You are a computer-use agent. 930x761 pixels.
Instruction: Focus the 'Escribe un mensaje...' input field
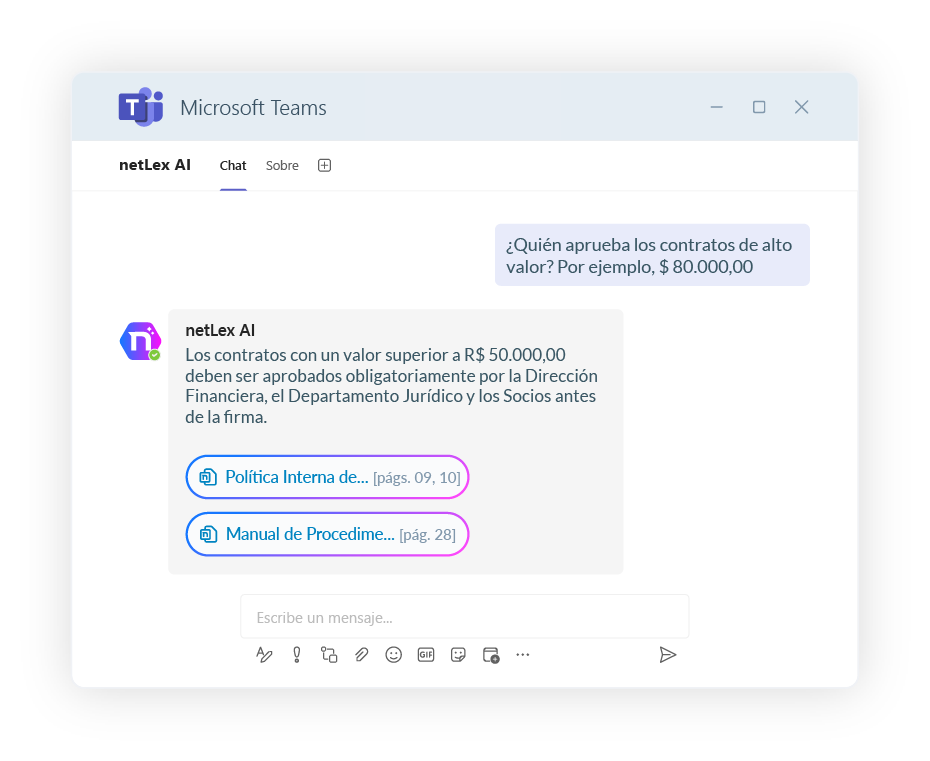(464, 617)
